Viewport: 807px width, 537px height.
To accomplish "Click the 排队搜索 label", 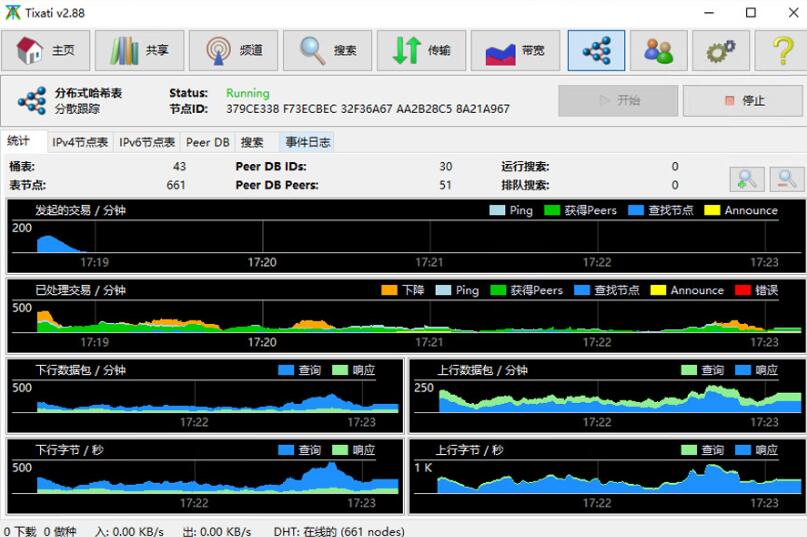I will (525, 185).
